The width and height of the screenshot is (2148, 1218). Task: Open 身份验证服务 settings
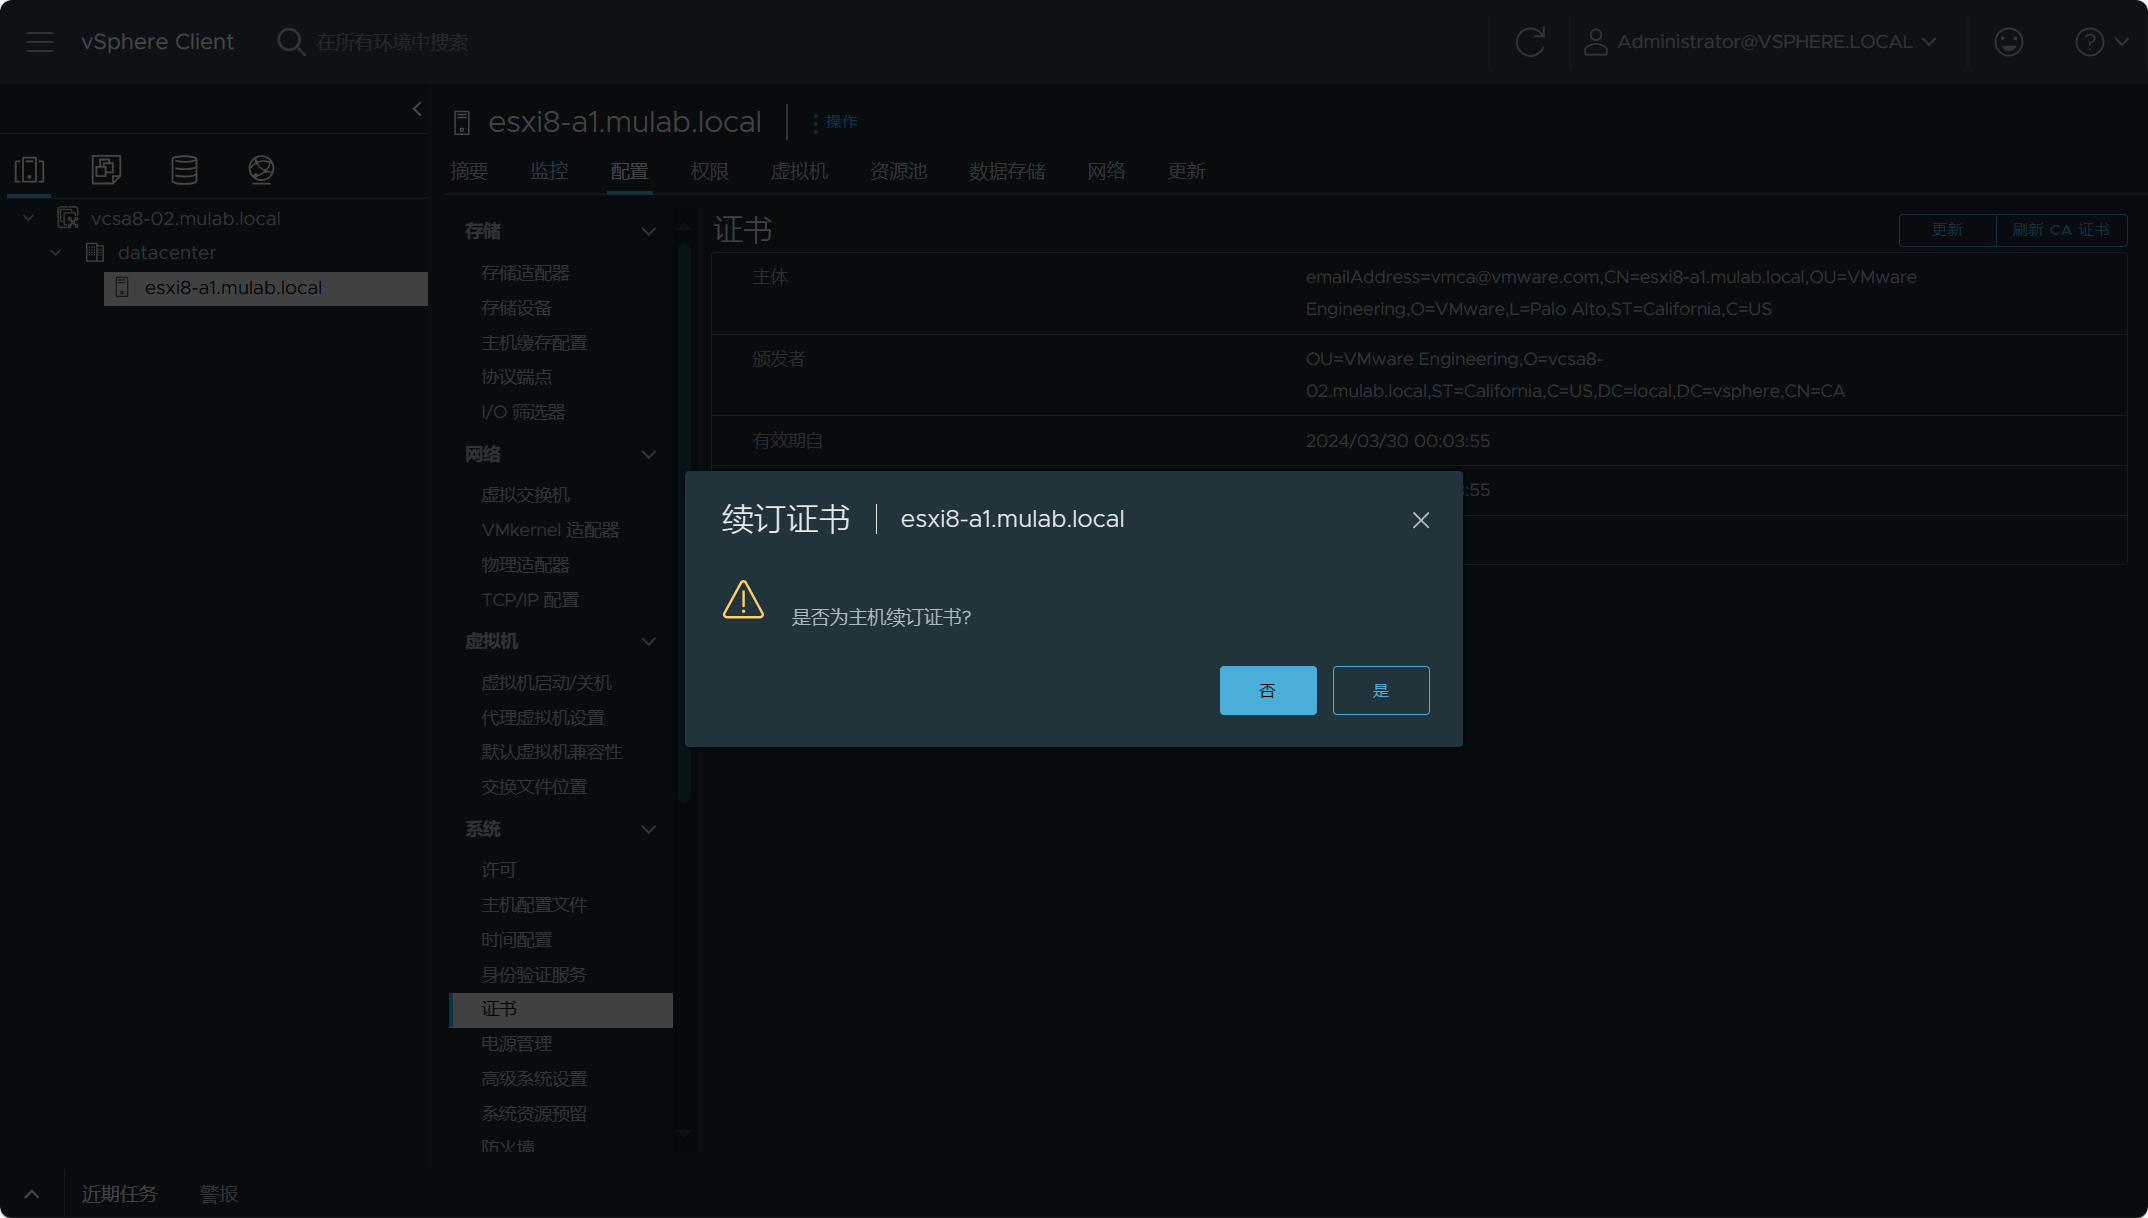(534, 975)
